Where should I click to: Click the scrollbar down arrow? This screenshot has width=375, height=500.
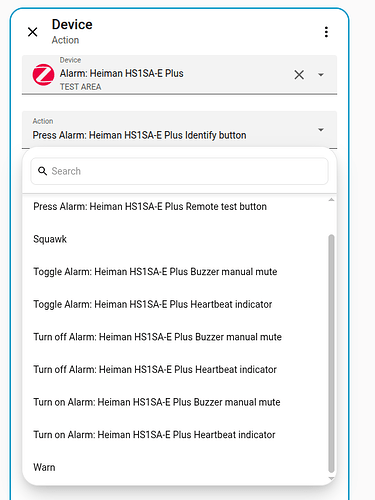click(x=331, y=478)
